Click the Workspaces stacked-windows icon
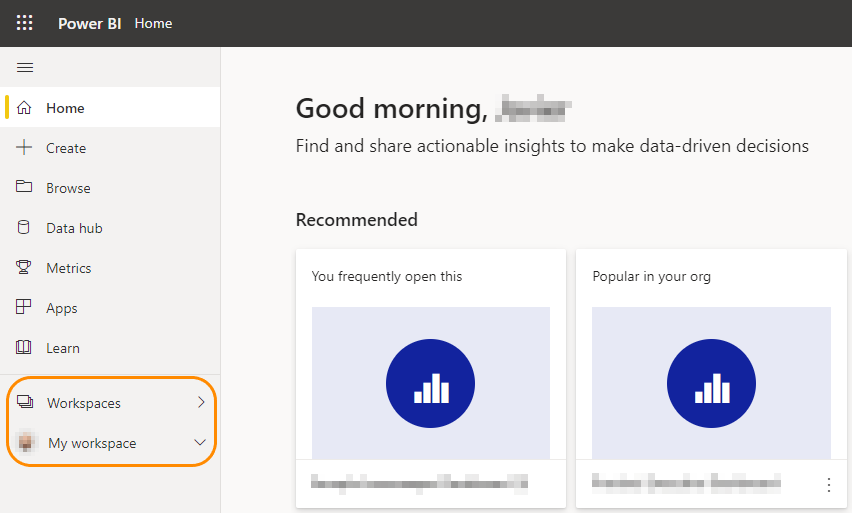 pos(25,403)
